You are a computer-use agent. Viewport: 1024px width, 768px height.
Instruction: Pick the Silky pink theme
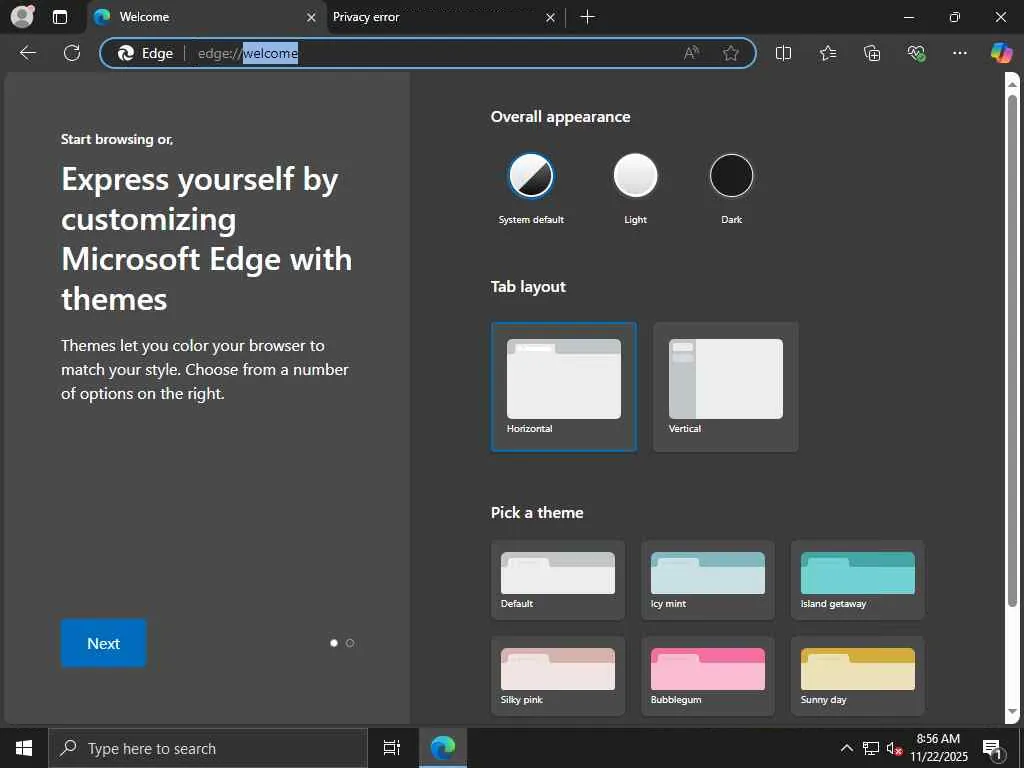558,676
